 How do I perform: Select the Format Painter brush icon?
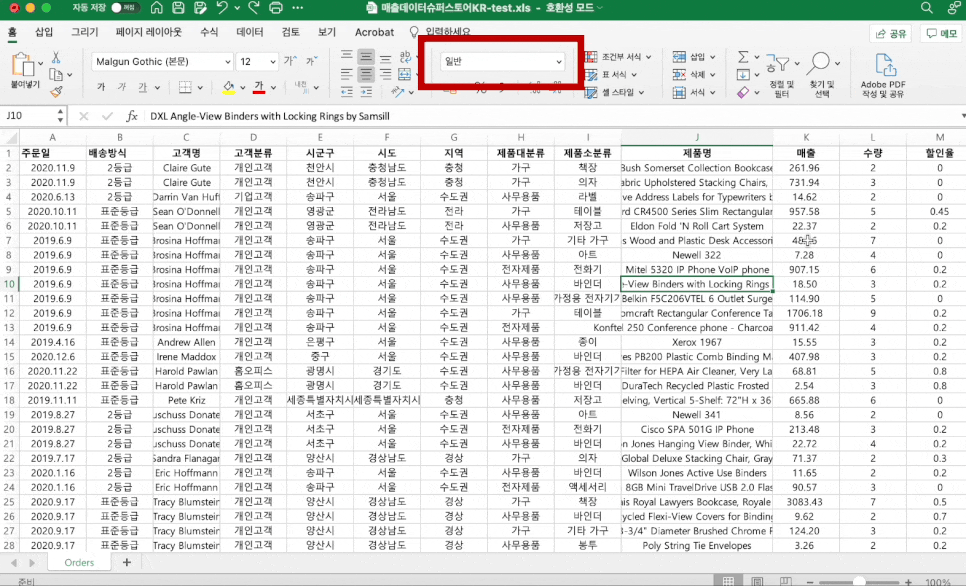(x=54, y=90)
